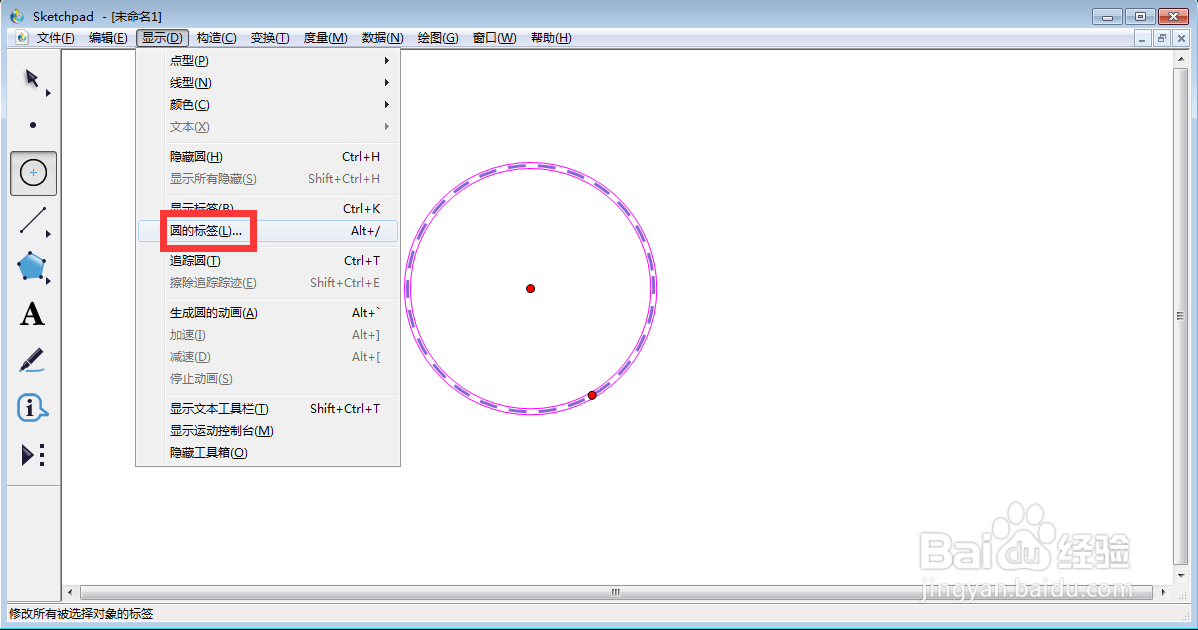Minimize the inner document window
1198x630 pixels.
[1141, 38]
